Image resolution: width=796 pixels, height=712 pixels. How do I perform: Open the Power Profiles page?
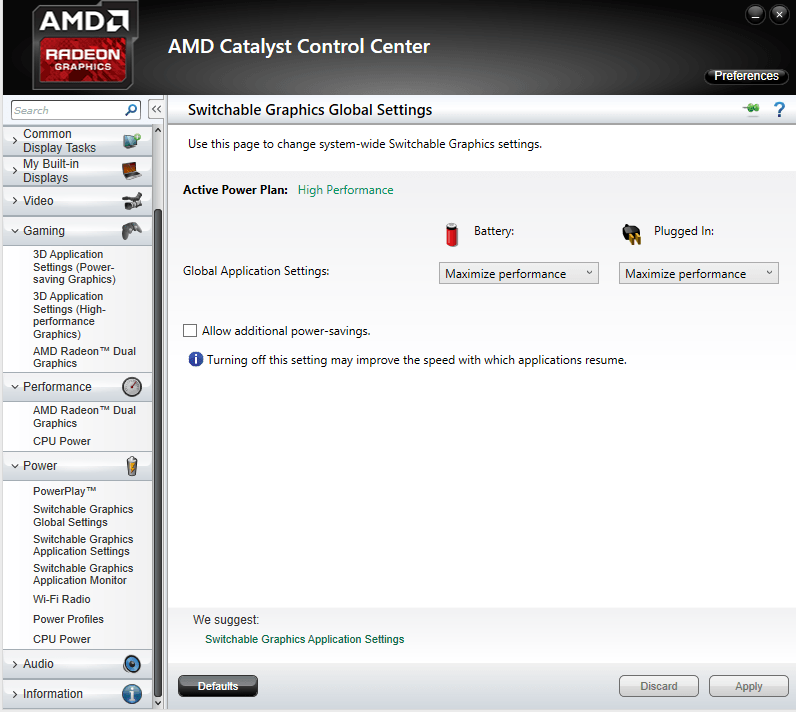coord(69,619)
